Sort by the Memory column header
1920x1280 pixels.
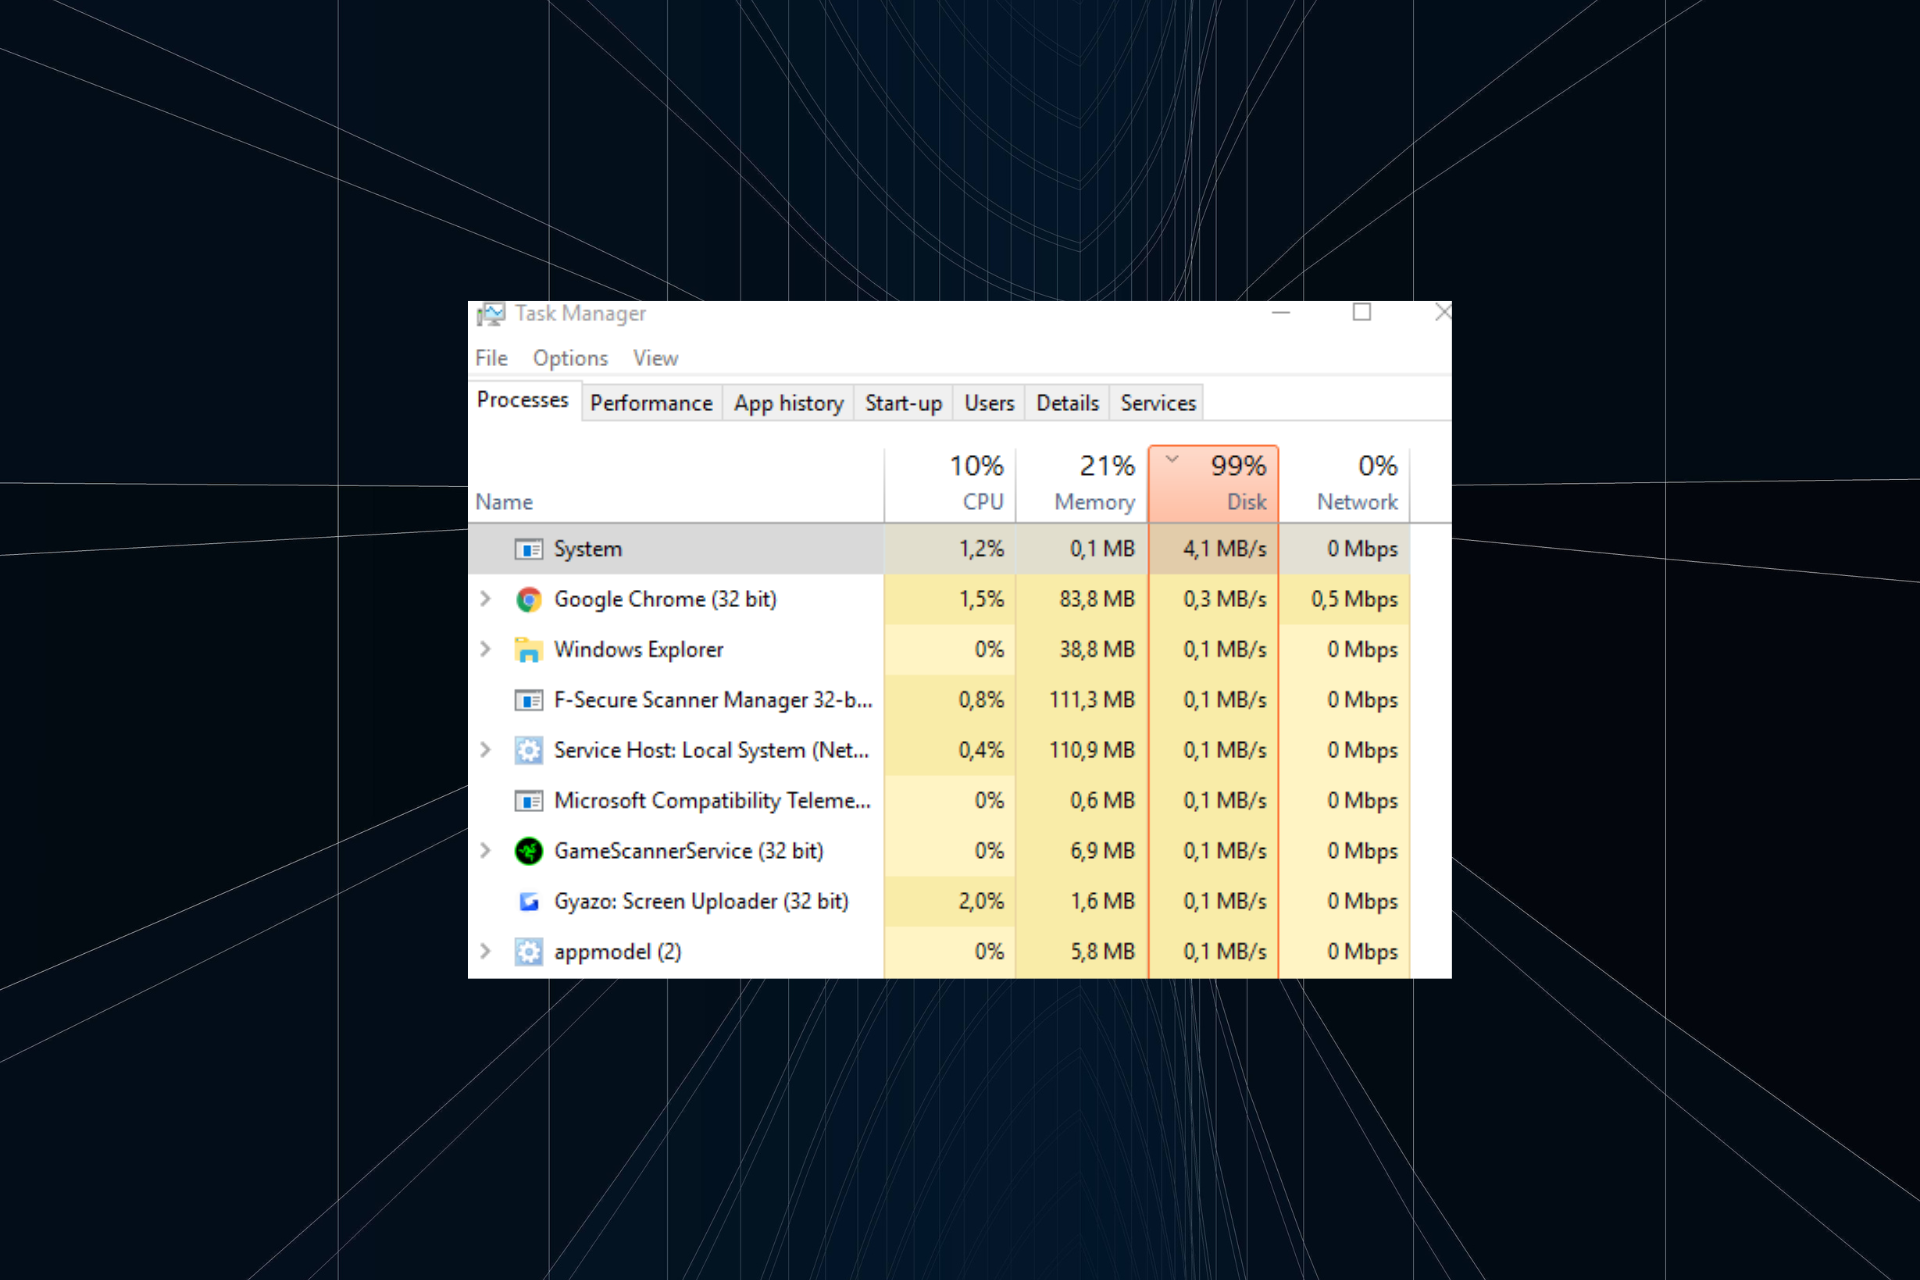point(1082,485)
